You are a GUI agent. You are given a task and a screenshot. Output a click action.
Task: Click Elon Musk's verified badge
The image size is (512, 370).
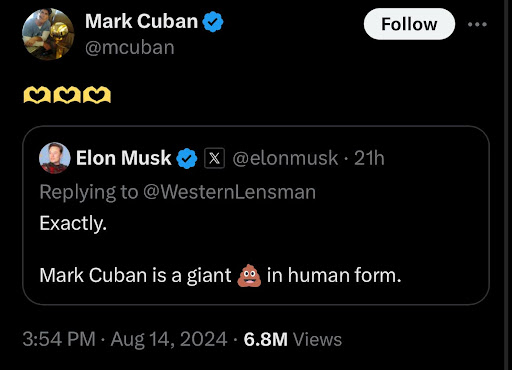point(187,158)
